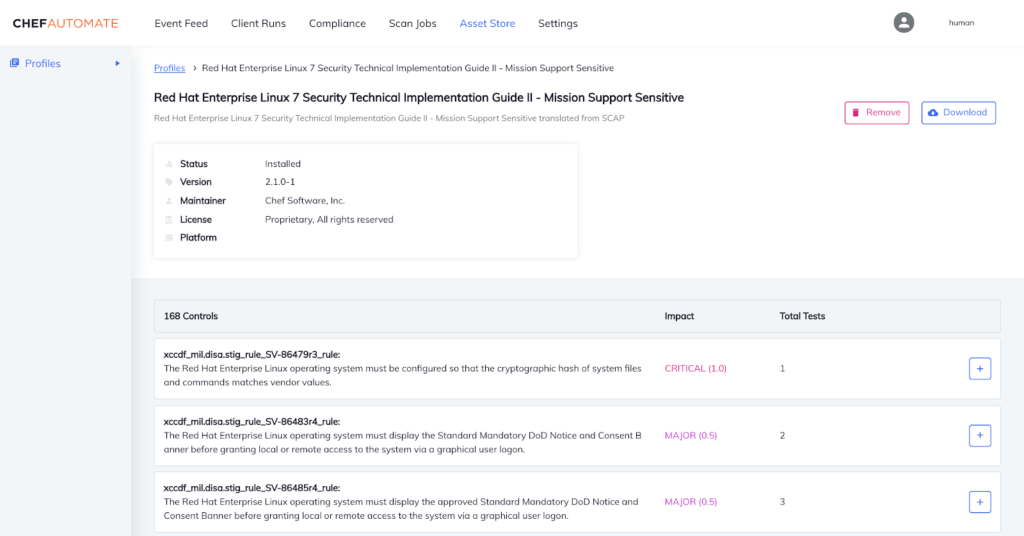Go to the Compliance tab
This screenshot has width=1024, height=536.
337,23
